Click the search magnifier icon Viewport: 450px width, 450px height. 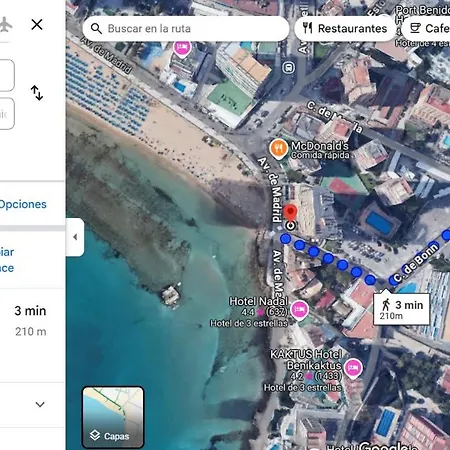tap(96, 29)
